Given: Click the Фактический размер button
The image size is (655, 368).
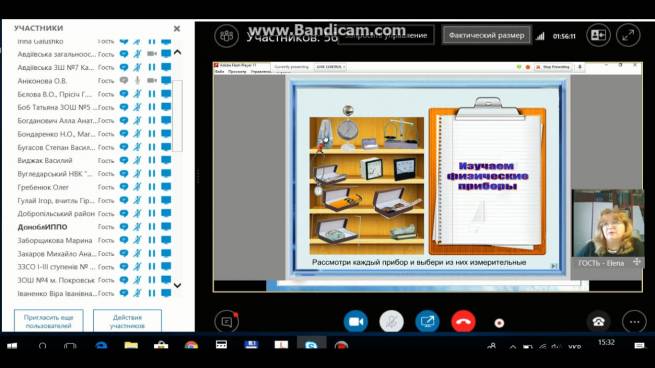Looking at the screenshot, I should point(487,35).
